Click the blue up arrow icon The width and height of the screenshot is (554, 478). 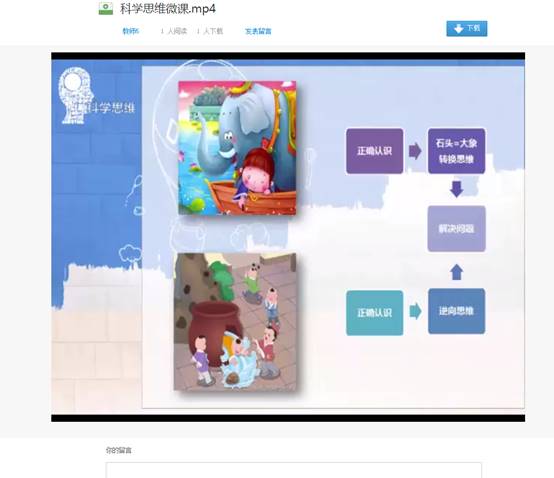pos(456,272)
